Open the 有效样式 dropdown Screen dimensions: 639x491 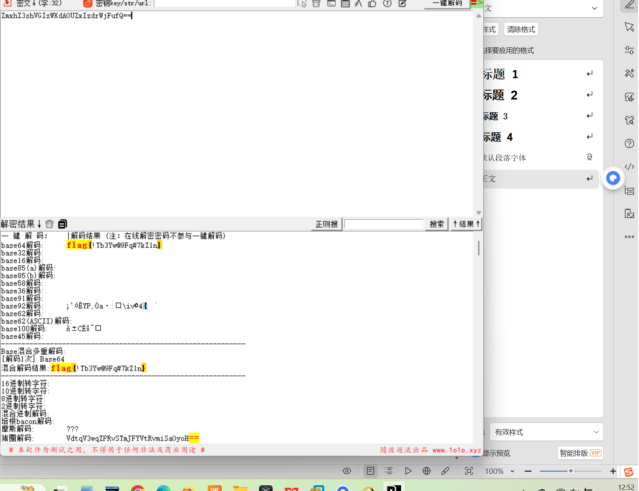coord(547,432)
